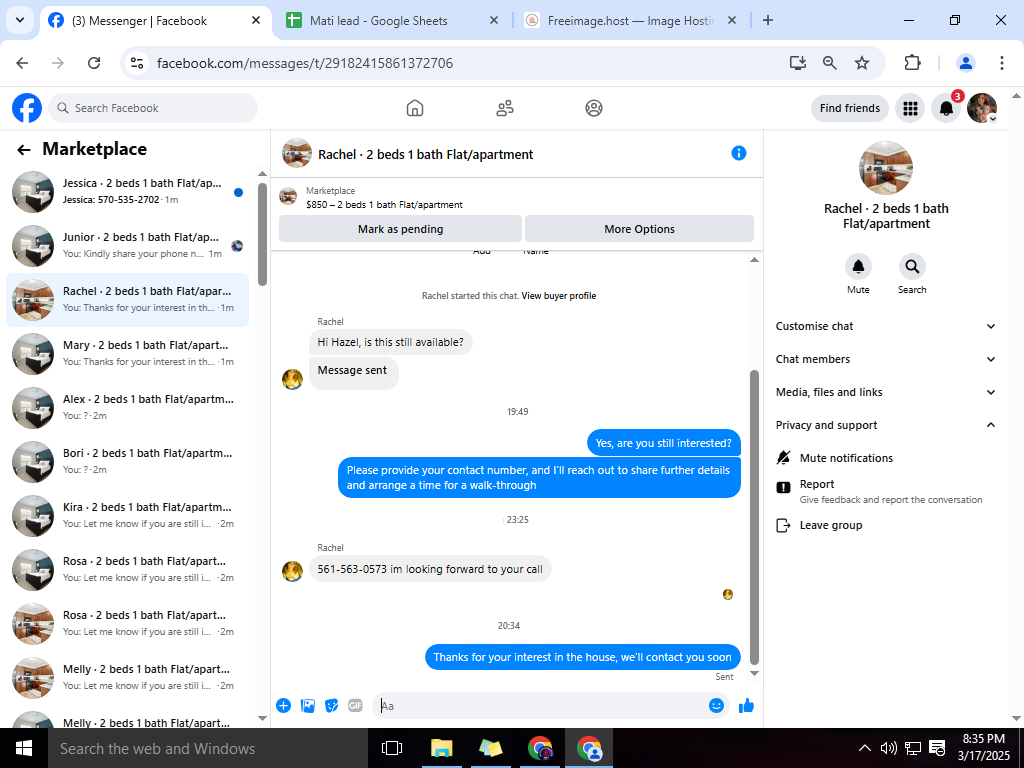
Task: Click conversation list scrollbar thumb
Action: point(262,234)
